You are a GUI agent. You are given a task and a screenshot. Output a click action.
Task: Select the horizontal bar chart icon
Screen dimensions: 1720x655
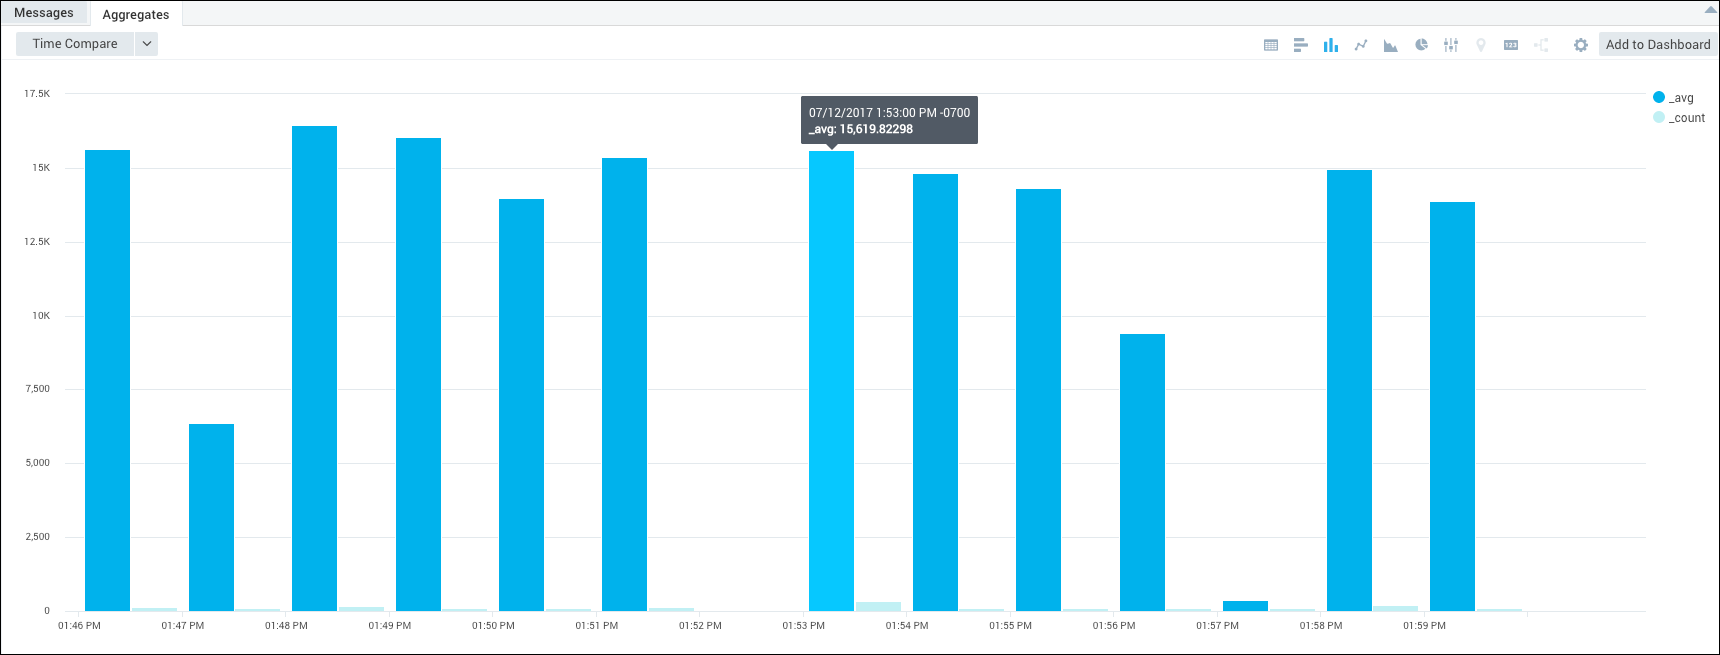[x=1300, y=45]
